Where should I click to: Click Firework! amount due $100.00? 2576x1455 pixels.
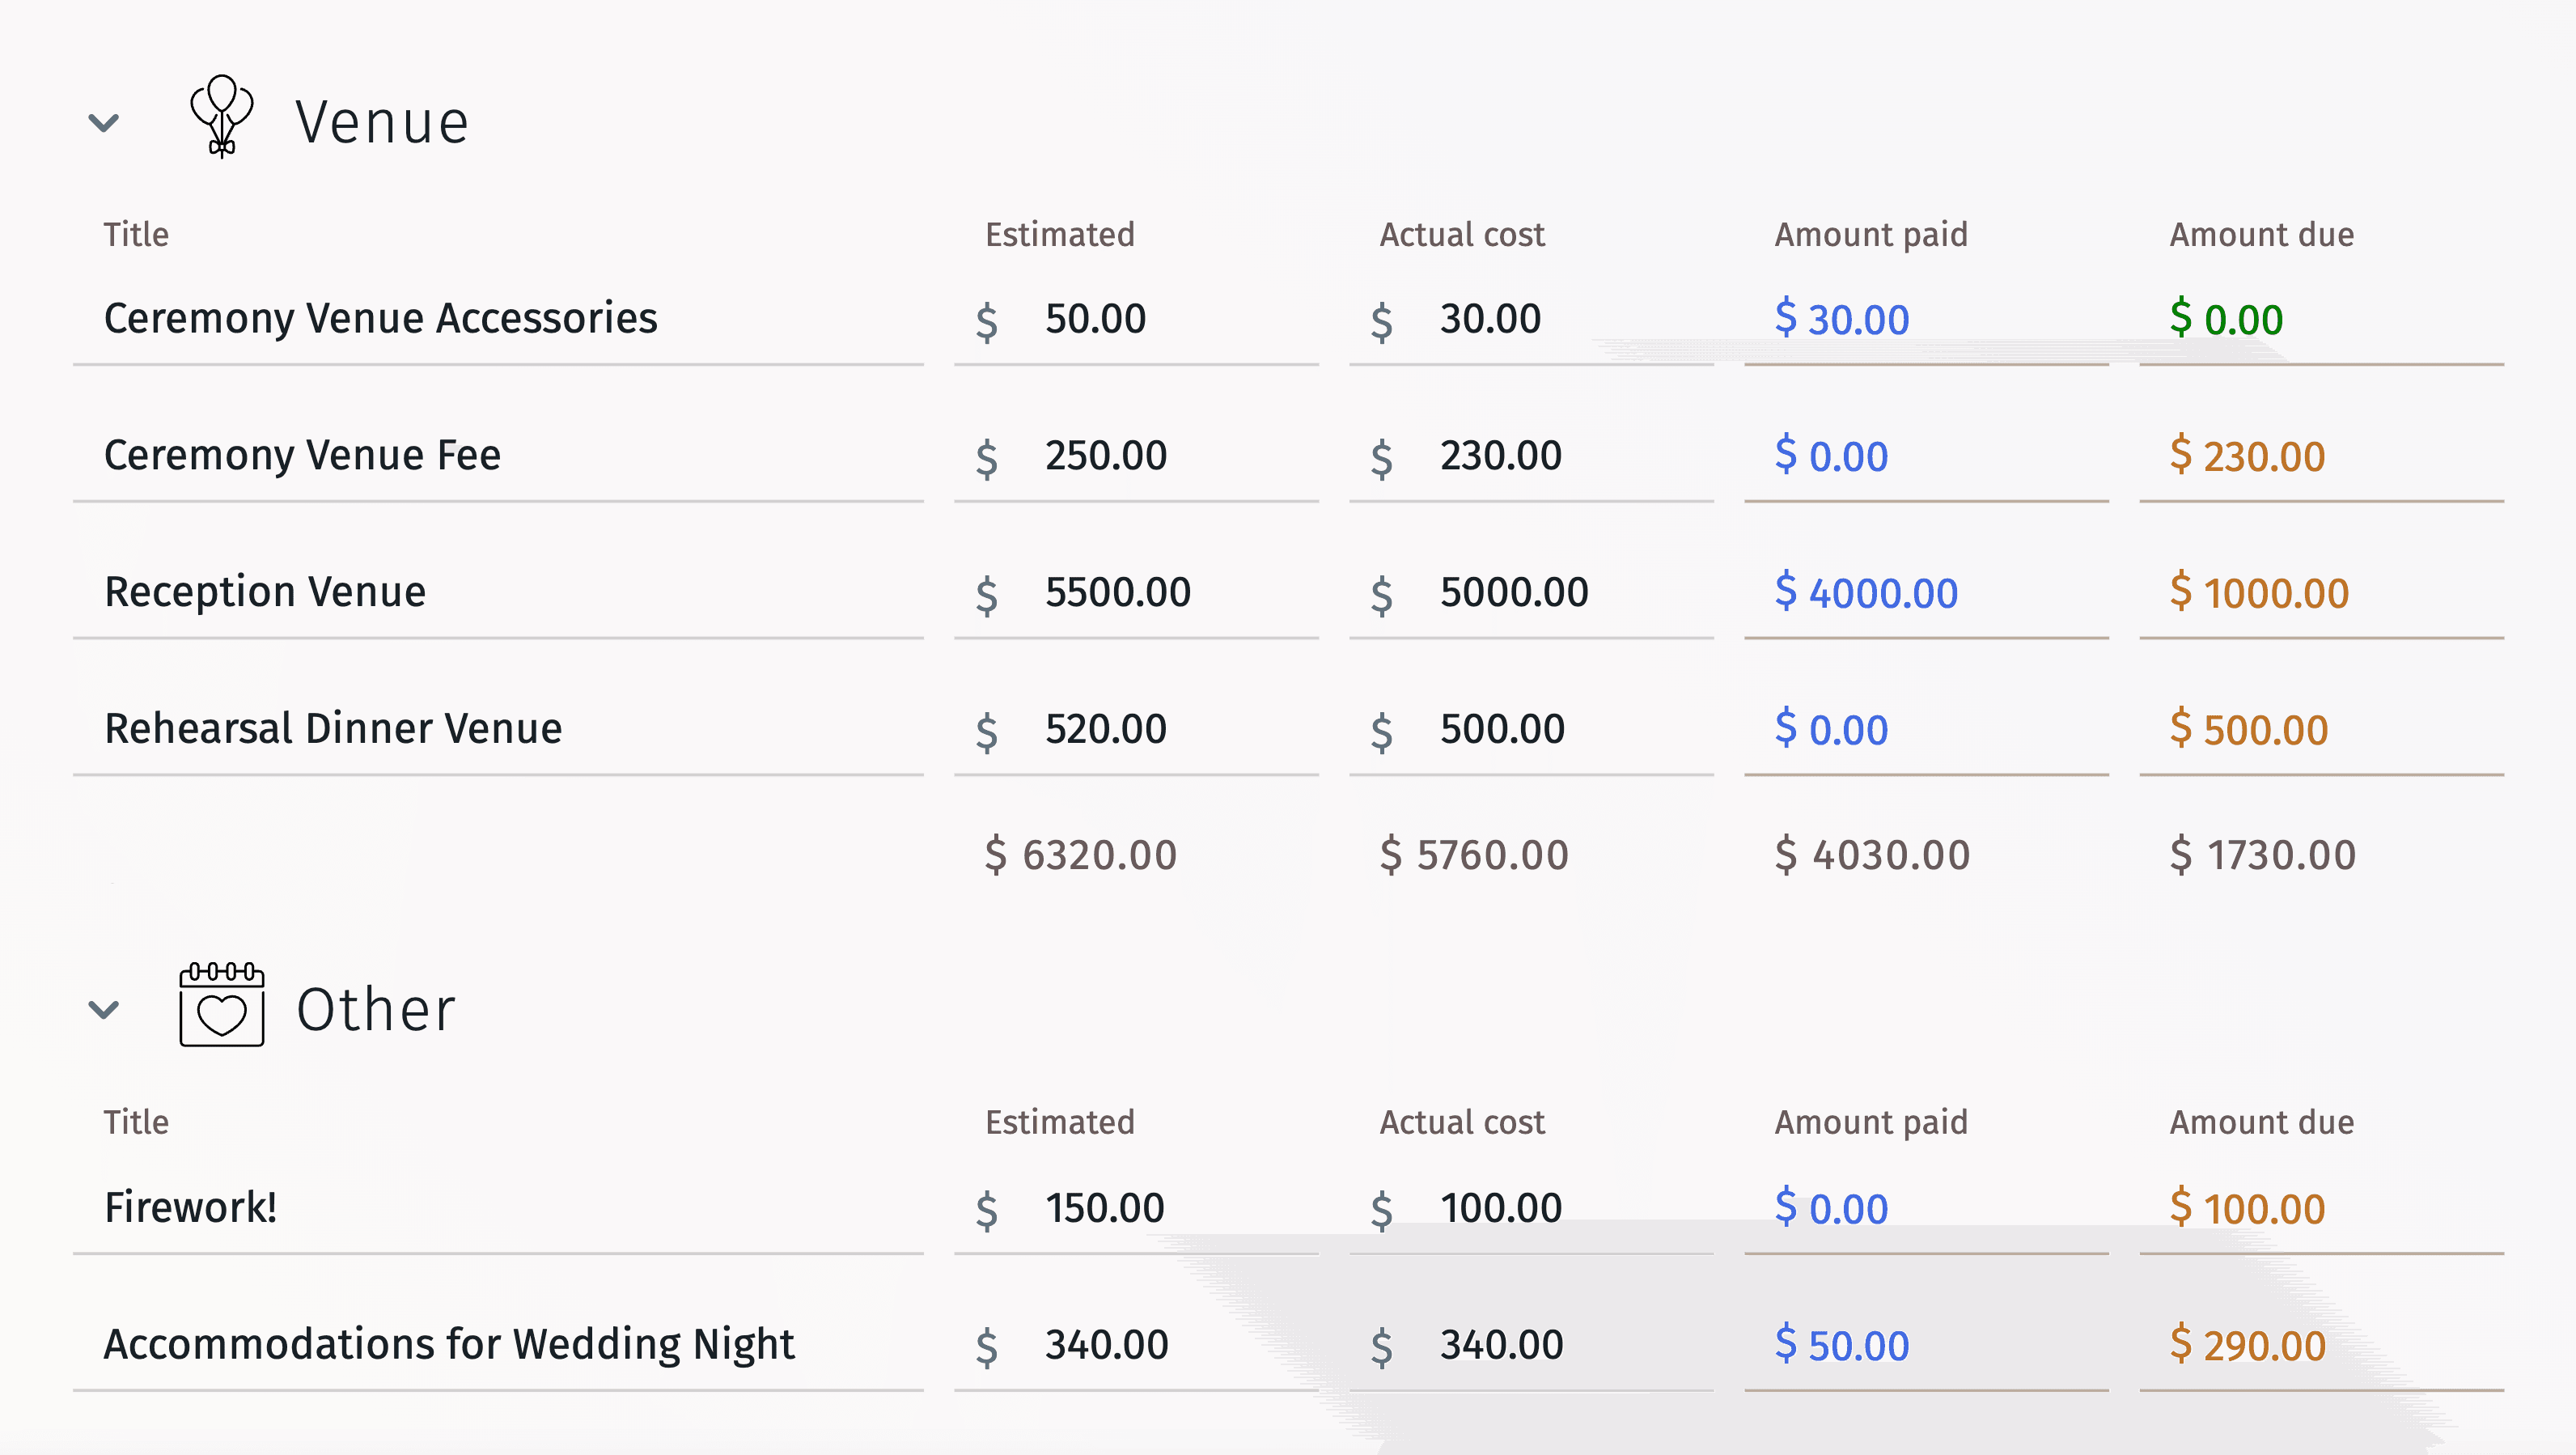(2247, 1209)
